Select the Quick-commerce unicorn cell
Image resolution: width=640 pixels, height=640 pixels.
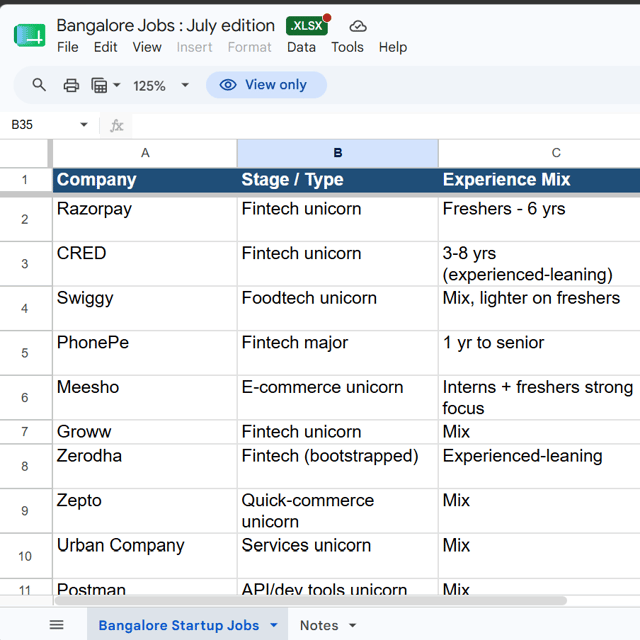pyautogui.click(x=338, y=511)
